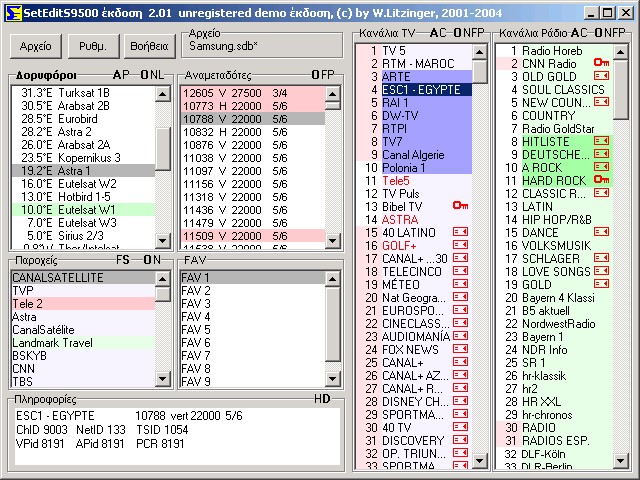Click the card icon next to DANCE radio
Screen dimensions: 640x480
coord(601,232)
